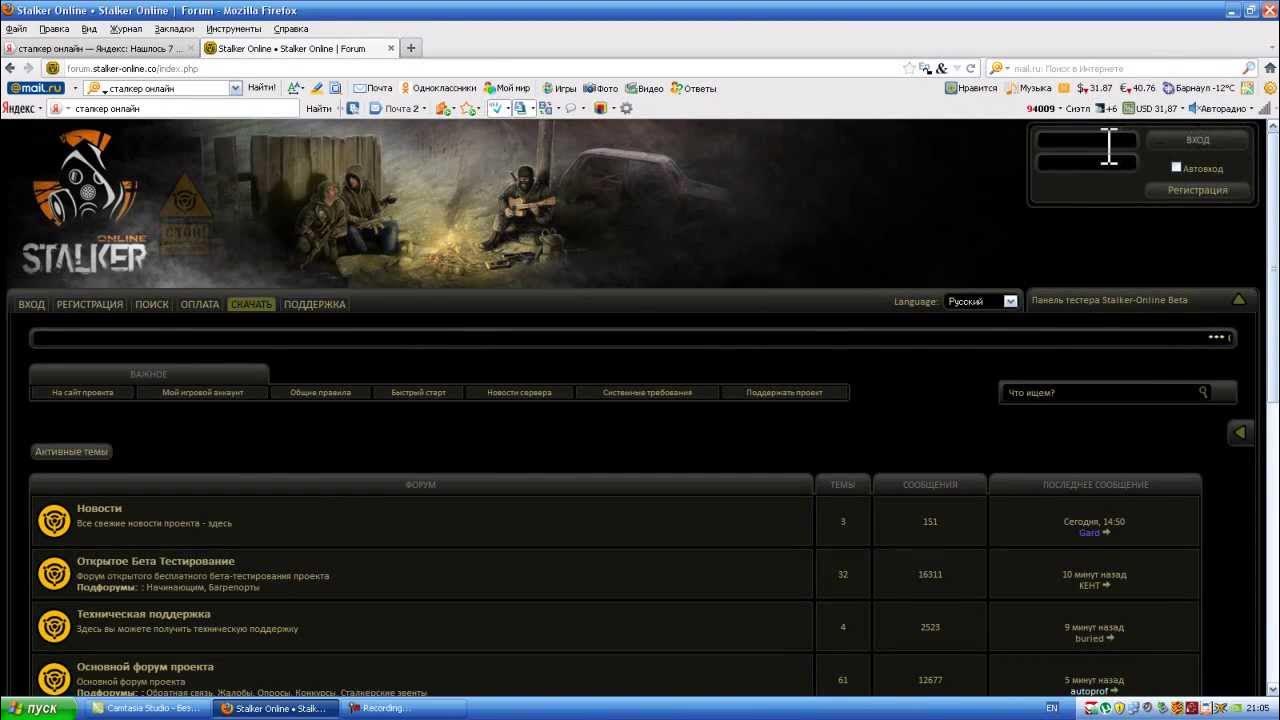Open a new browser tab with the plus button
The width and height of the screenshot is (1280, 720).
click(410, 48)
